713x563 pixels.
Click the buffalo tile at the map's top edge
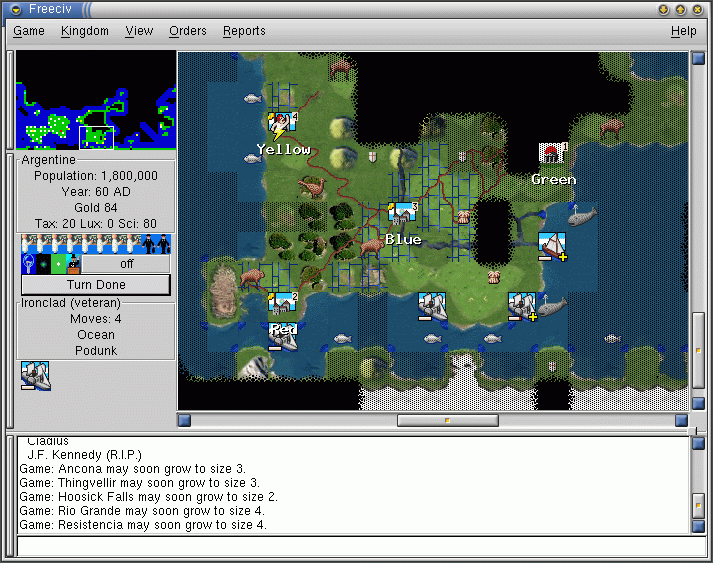pyautogui.click(x=342, y=68)
